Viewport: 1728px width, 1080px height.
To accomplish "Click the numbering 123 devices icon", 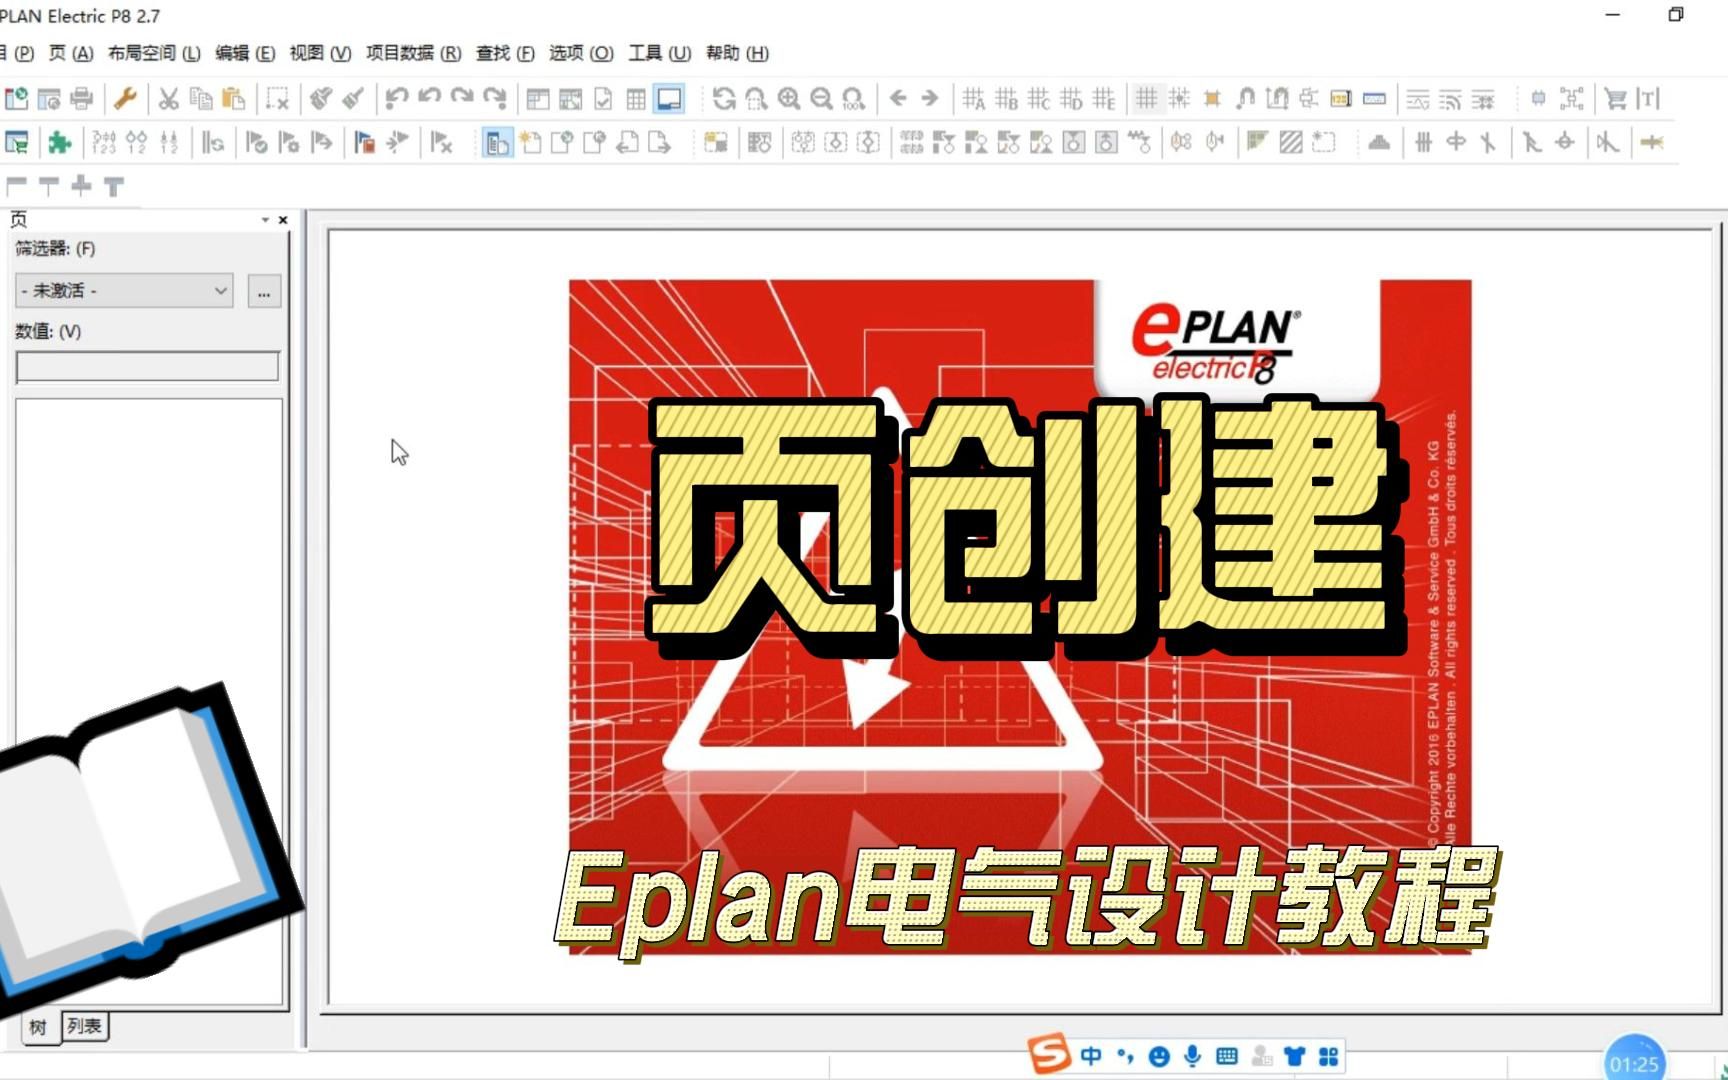I will [103, 142].
